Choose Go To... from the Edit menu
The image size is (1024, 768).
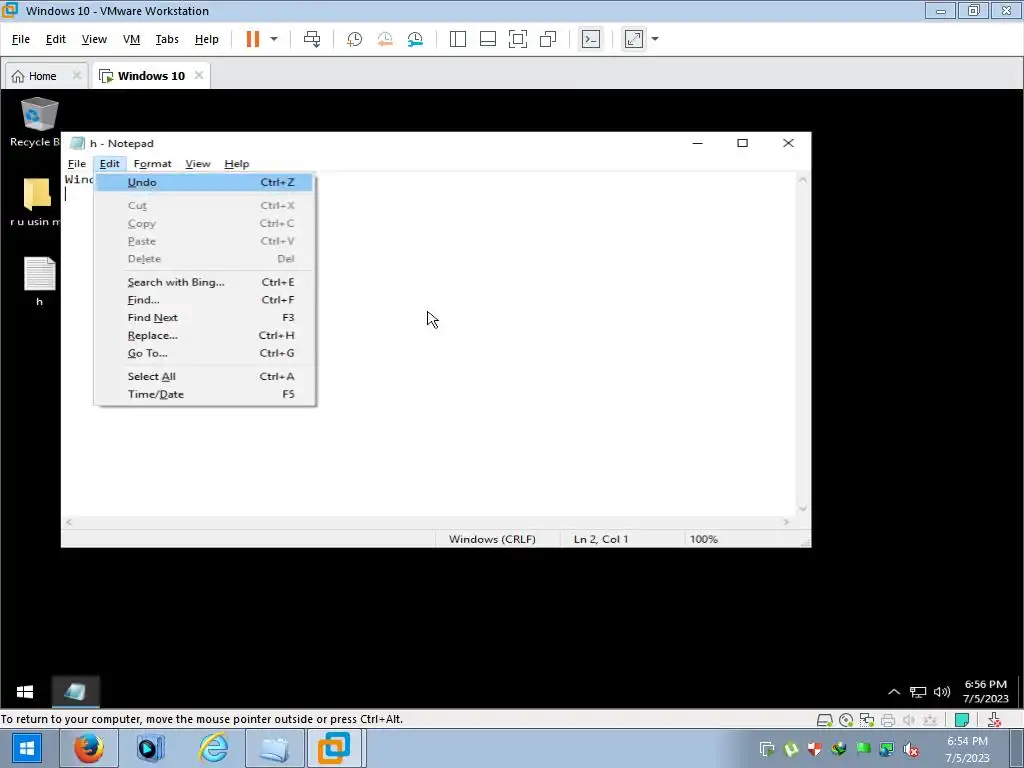(x=204, y=353)
